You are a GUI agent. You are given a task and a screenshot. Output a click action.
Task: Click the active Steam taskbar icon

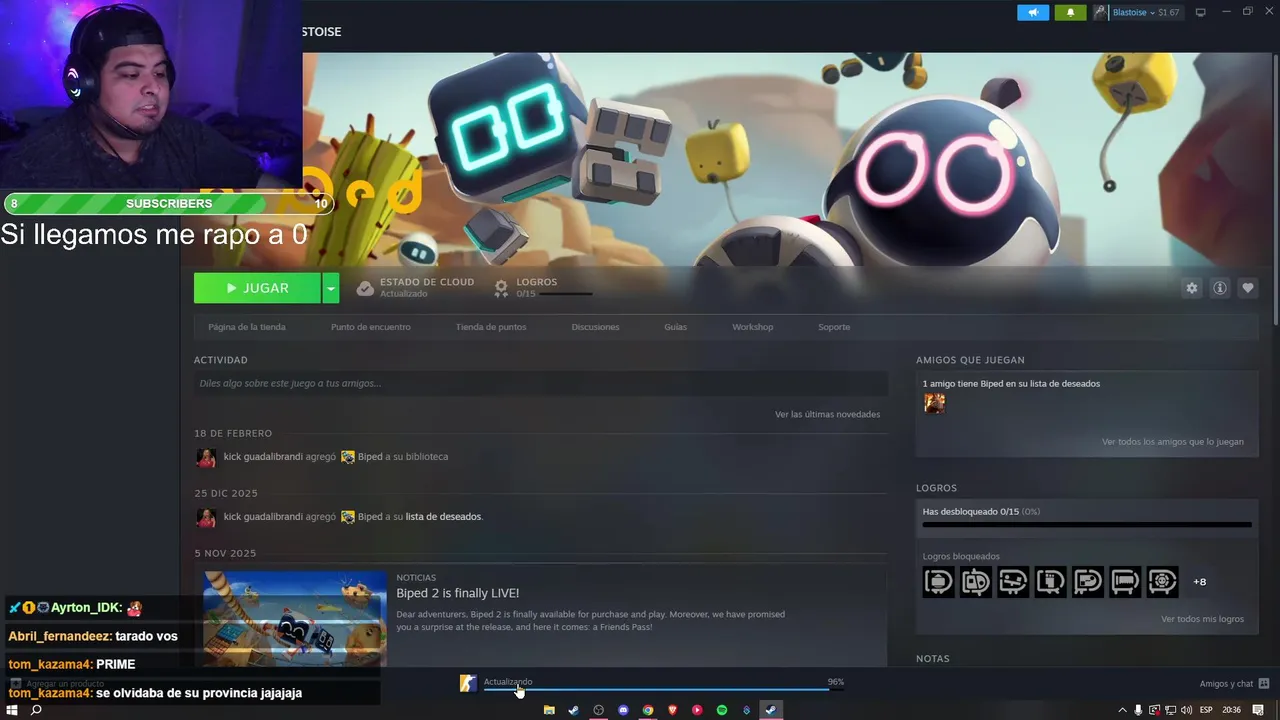tap(771, 710)
